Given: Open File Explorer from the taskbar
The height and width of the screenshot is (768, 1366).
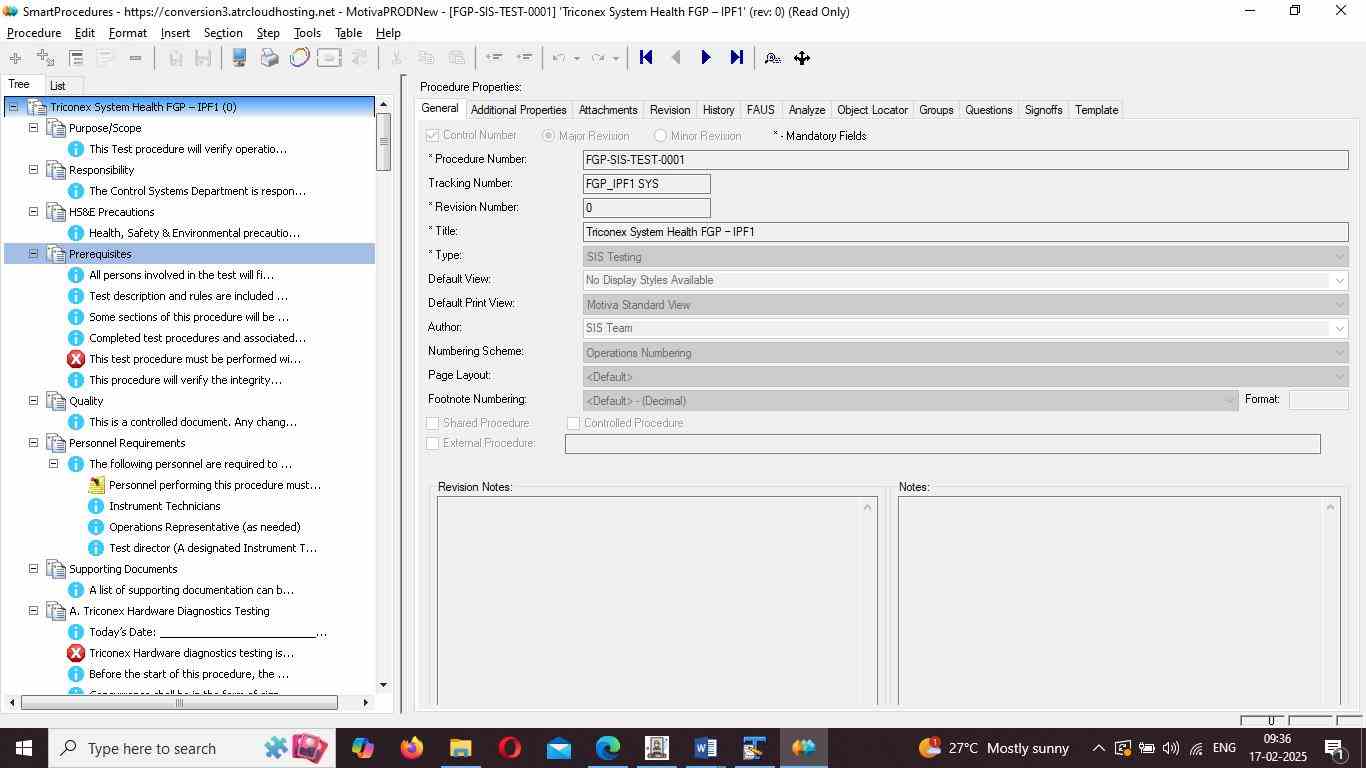Looking at the screenshot, I should click(460, 748).
